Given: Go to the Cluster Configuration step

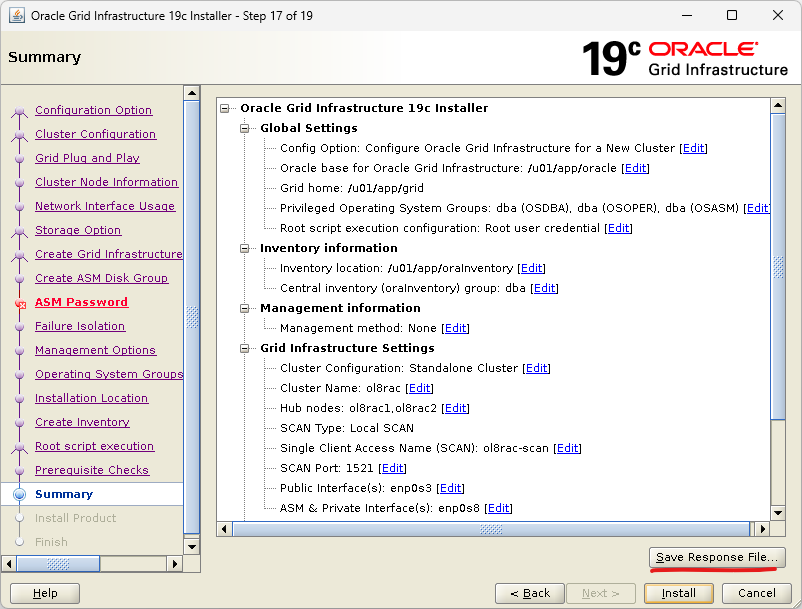Looking at the screenshot, I should click(x=96, y=134).
